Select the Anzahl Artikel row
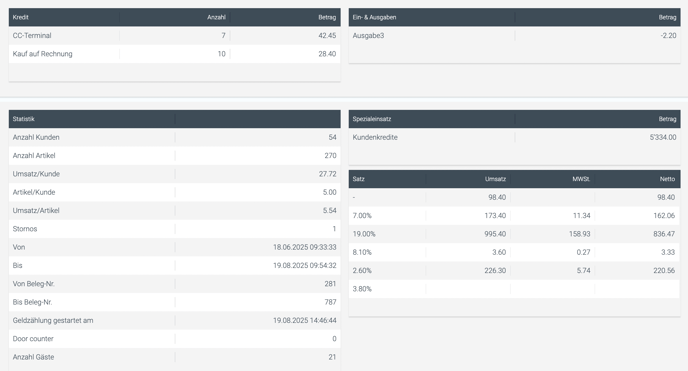Viewport: 688px width, 371px height. pyautogui.click(x=175, y=156)
